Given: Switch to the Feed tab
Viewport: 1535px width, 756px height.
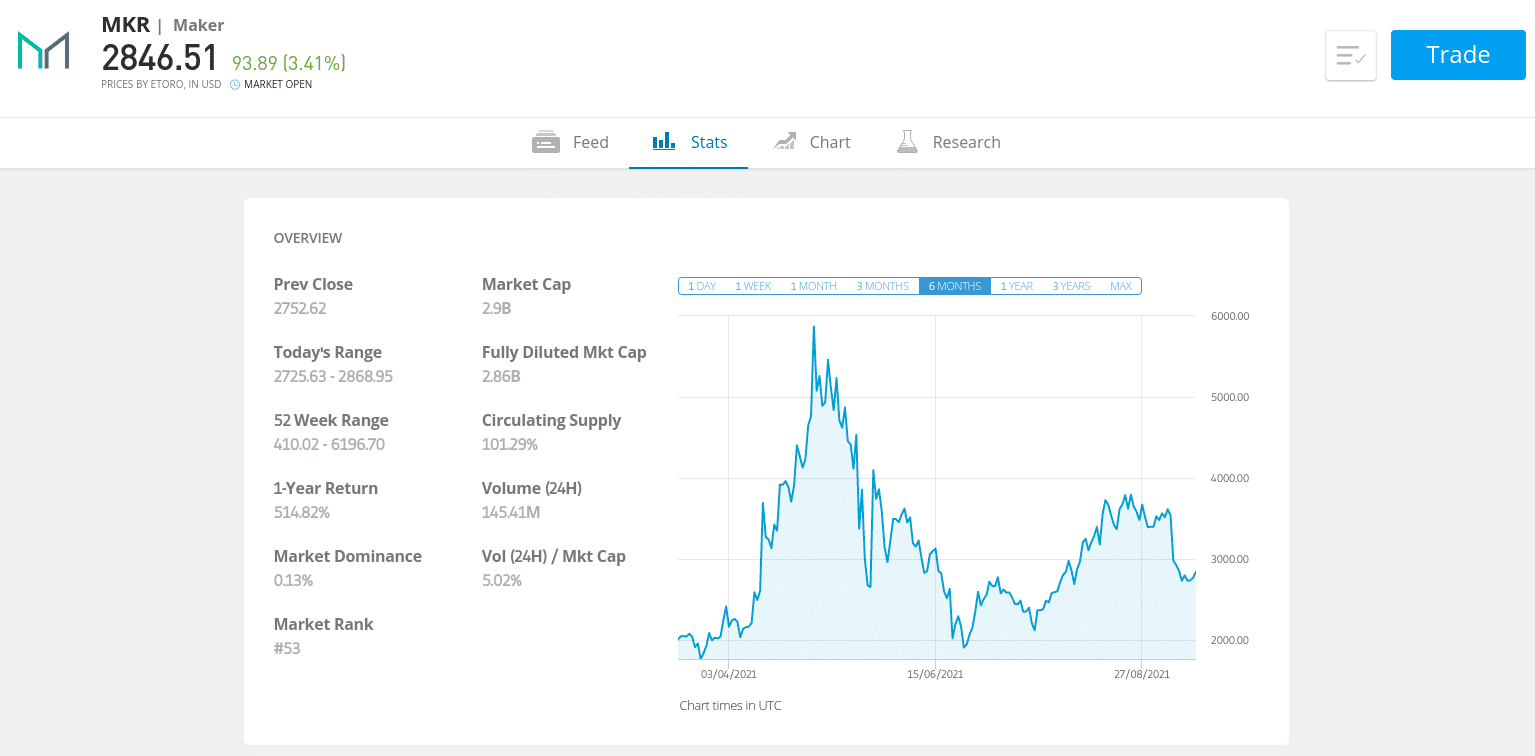Looking at the screenshot, I should tap(570, 142).
